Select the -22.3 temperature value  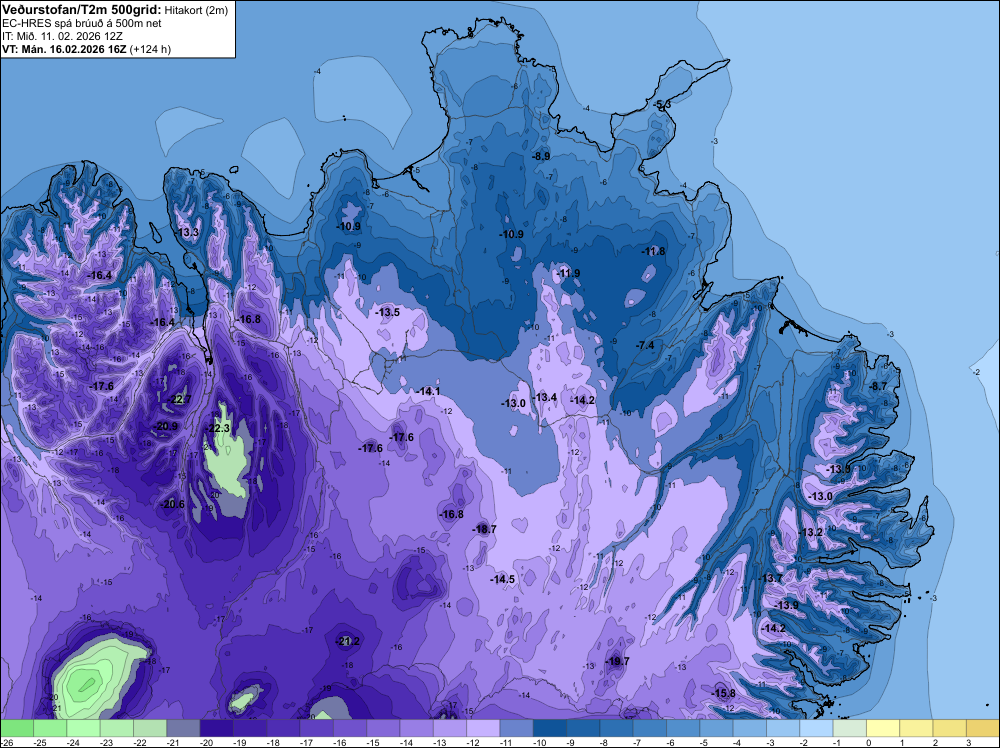click(217, 428)
